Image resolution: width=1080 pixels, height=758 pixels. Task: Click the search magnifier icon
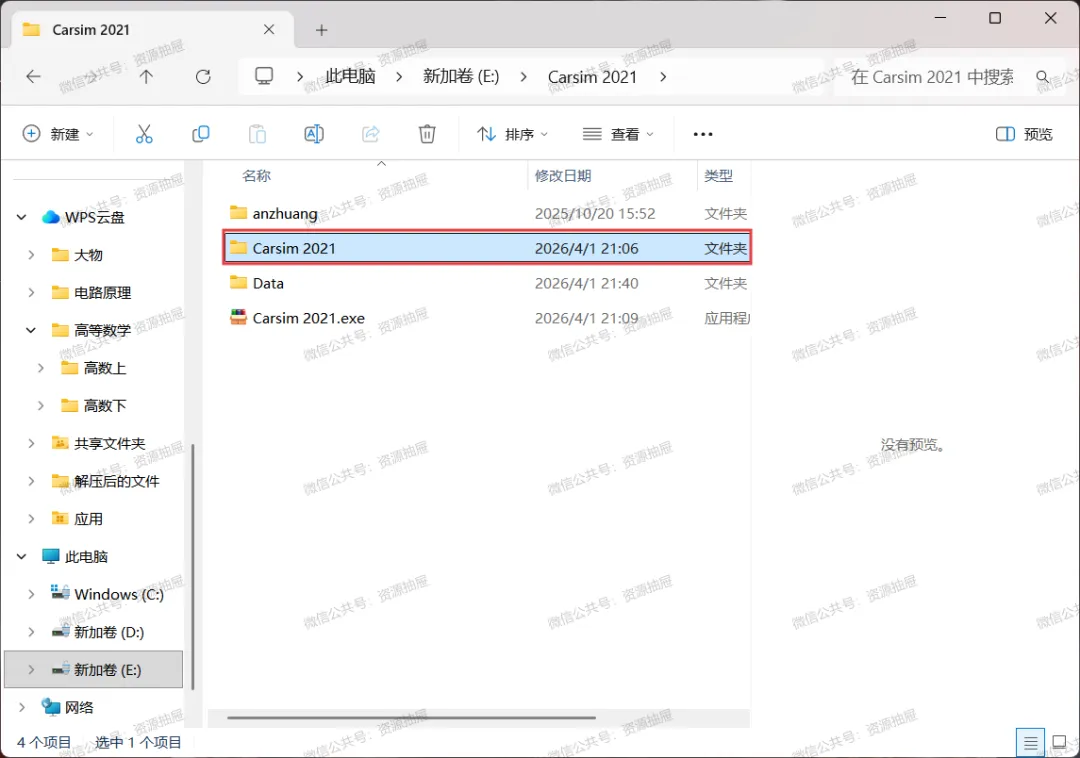coord(1043,77)
